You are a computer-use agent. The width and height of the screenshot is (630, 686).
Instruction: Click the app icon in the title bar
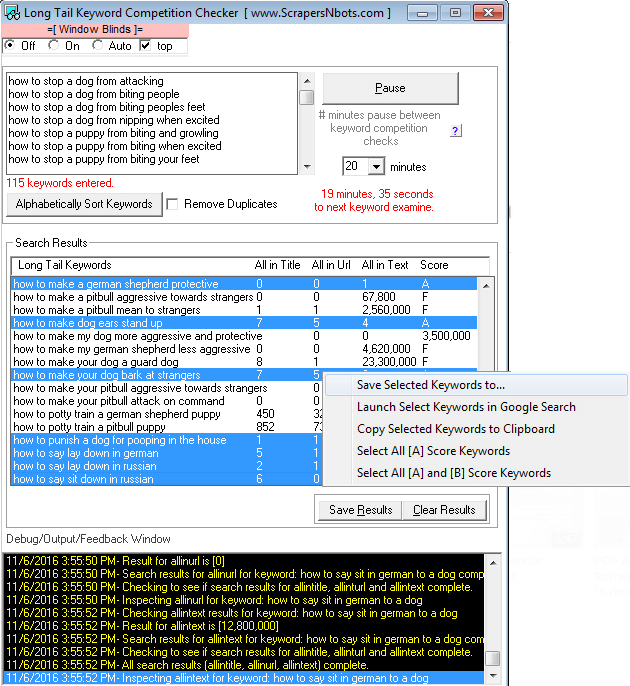tap(12, 13)
